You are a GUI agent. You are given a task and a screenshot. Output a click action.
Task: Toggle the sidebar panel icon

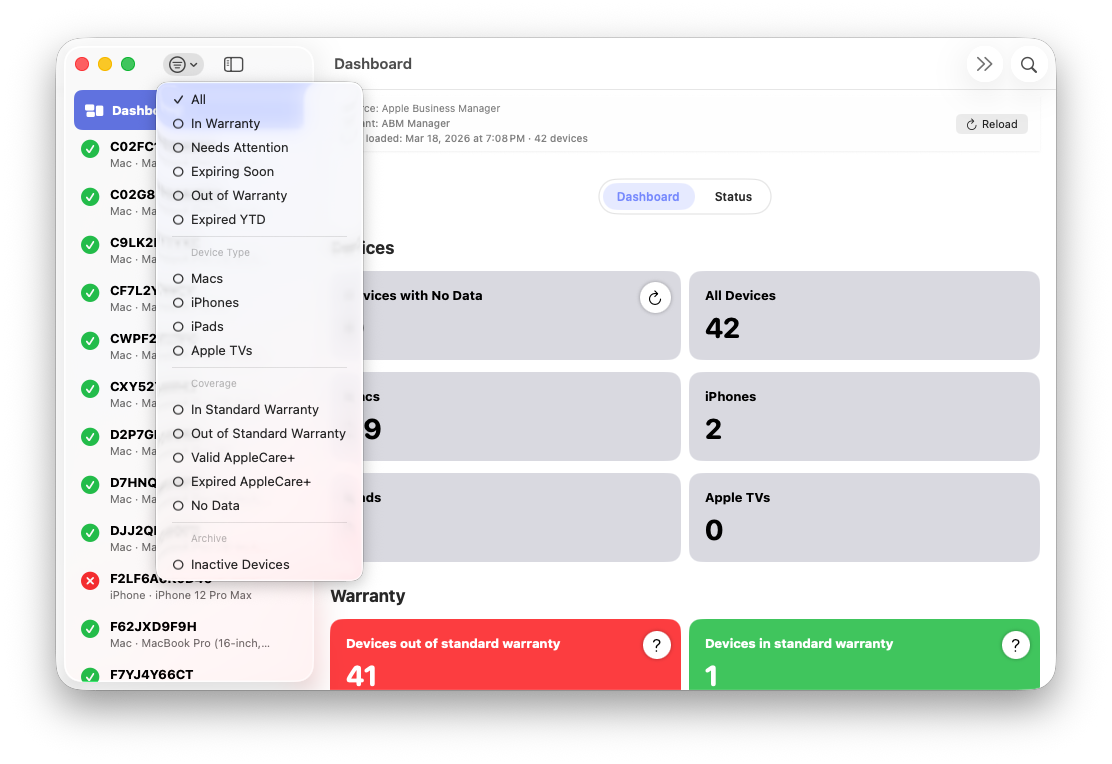pos(233,64)
